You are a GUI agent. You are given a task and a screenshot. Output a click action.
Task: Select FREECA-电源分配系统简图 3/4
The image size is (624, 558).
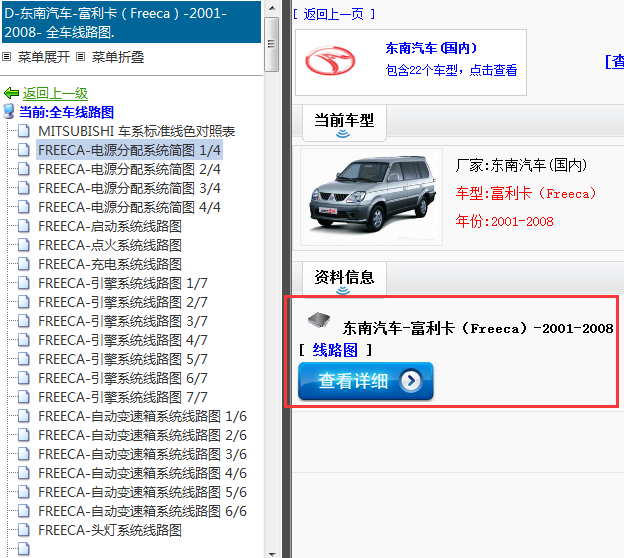[129, 188]
